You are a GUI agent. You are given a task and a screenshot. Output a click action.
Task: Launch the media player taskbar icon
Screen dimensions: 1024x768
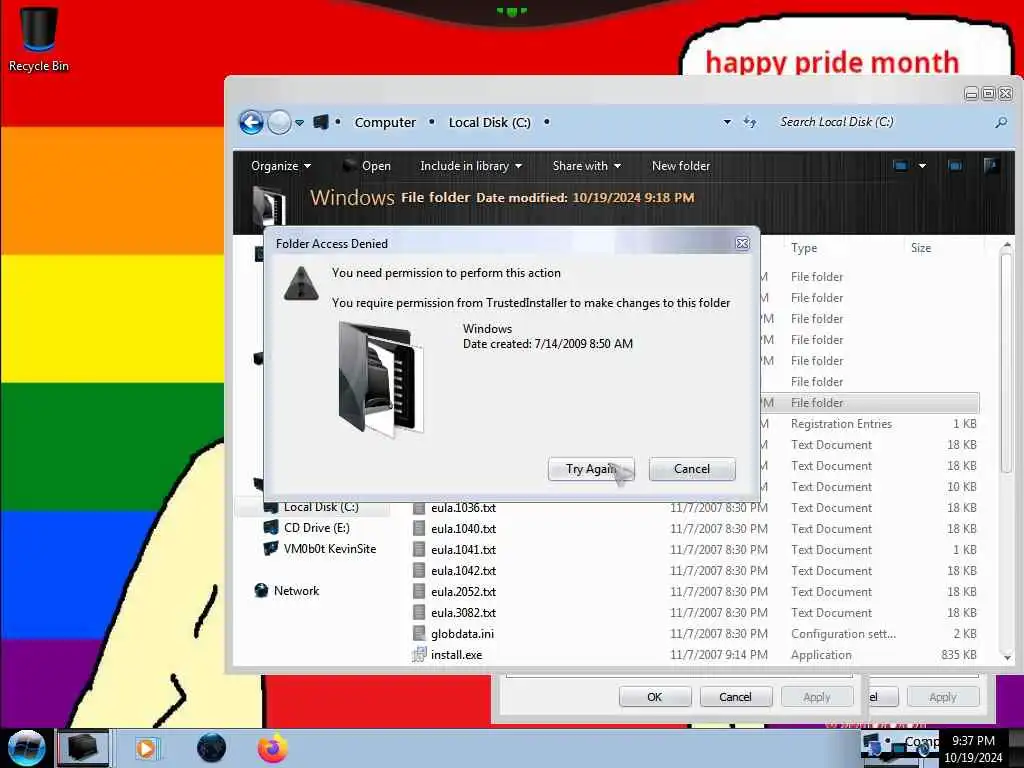146,748
